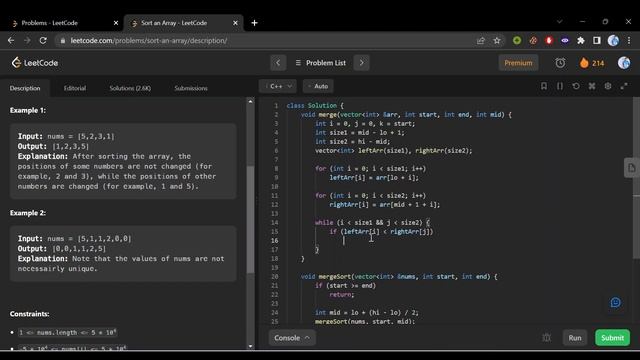Screen dimensions: 640x360
Task: Open Chrome profile avatar
Action: tap(613, 40)
